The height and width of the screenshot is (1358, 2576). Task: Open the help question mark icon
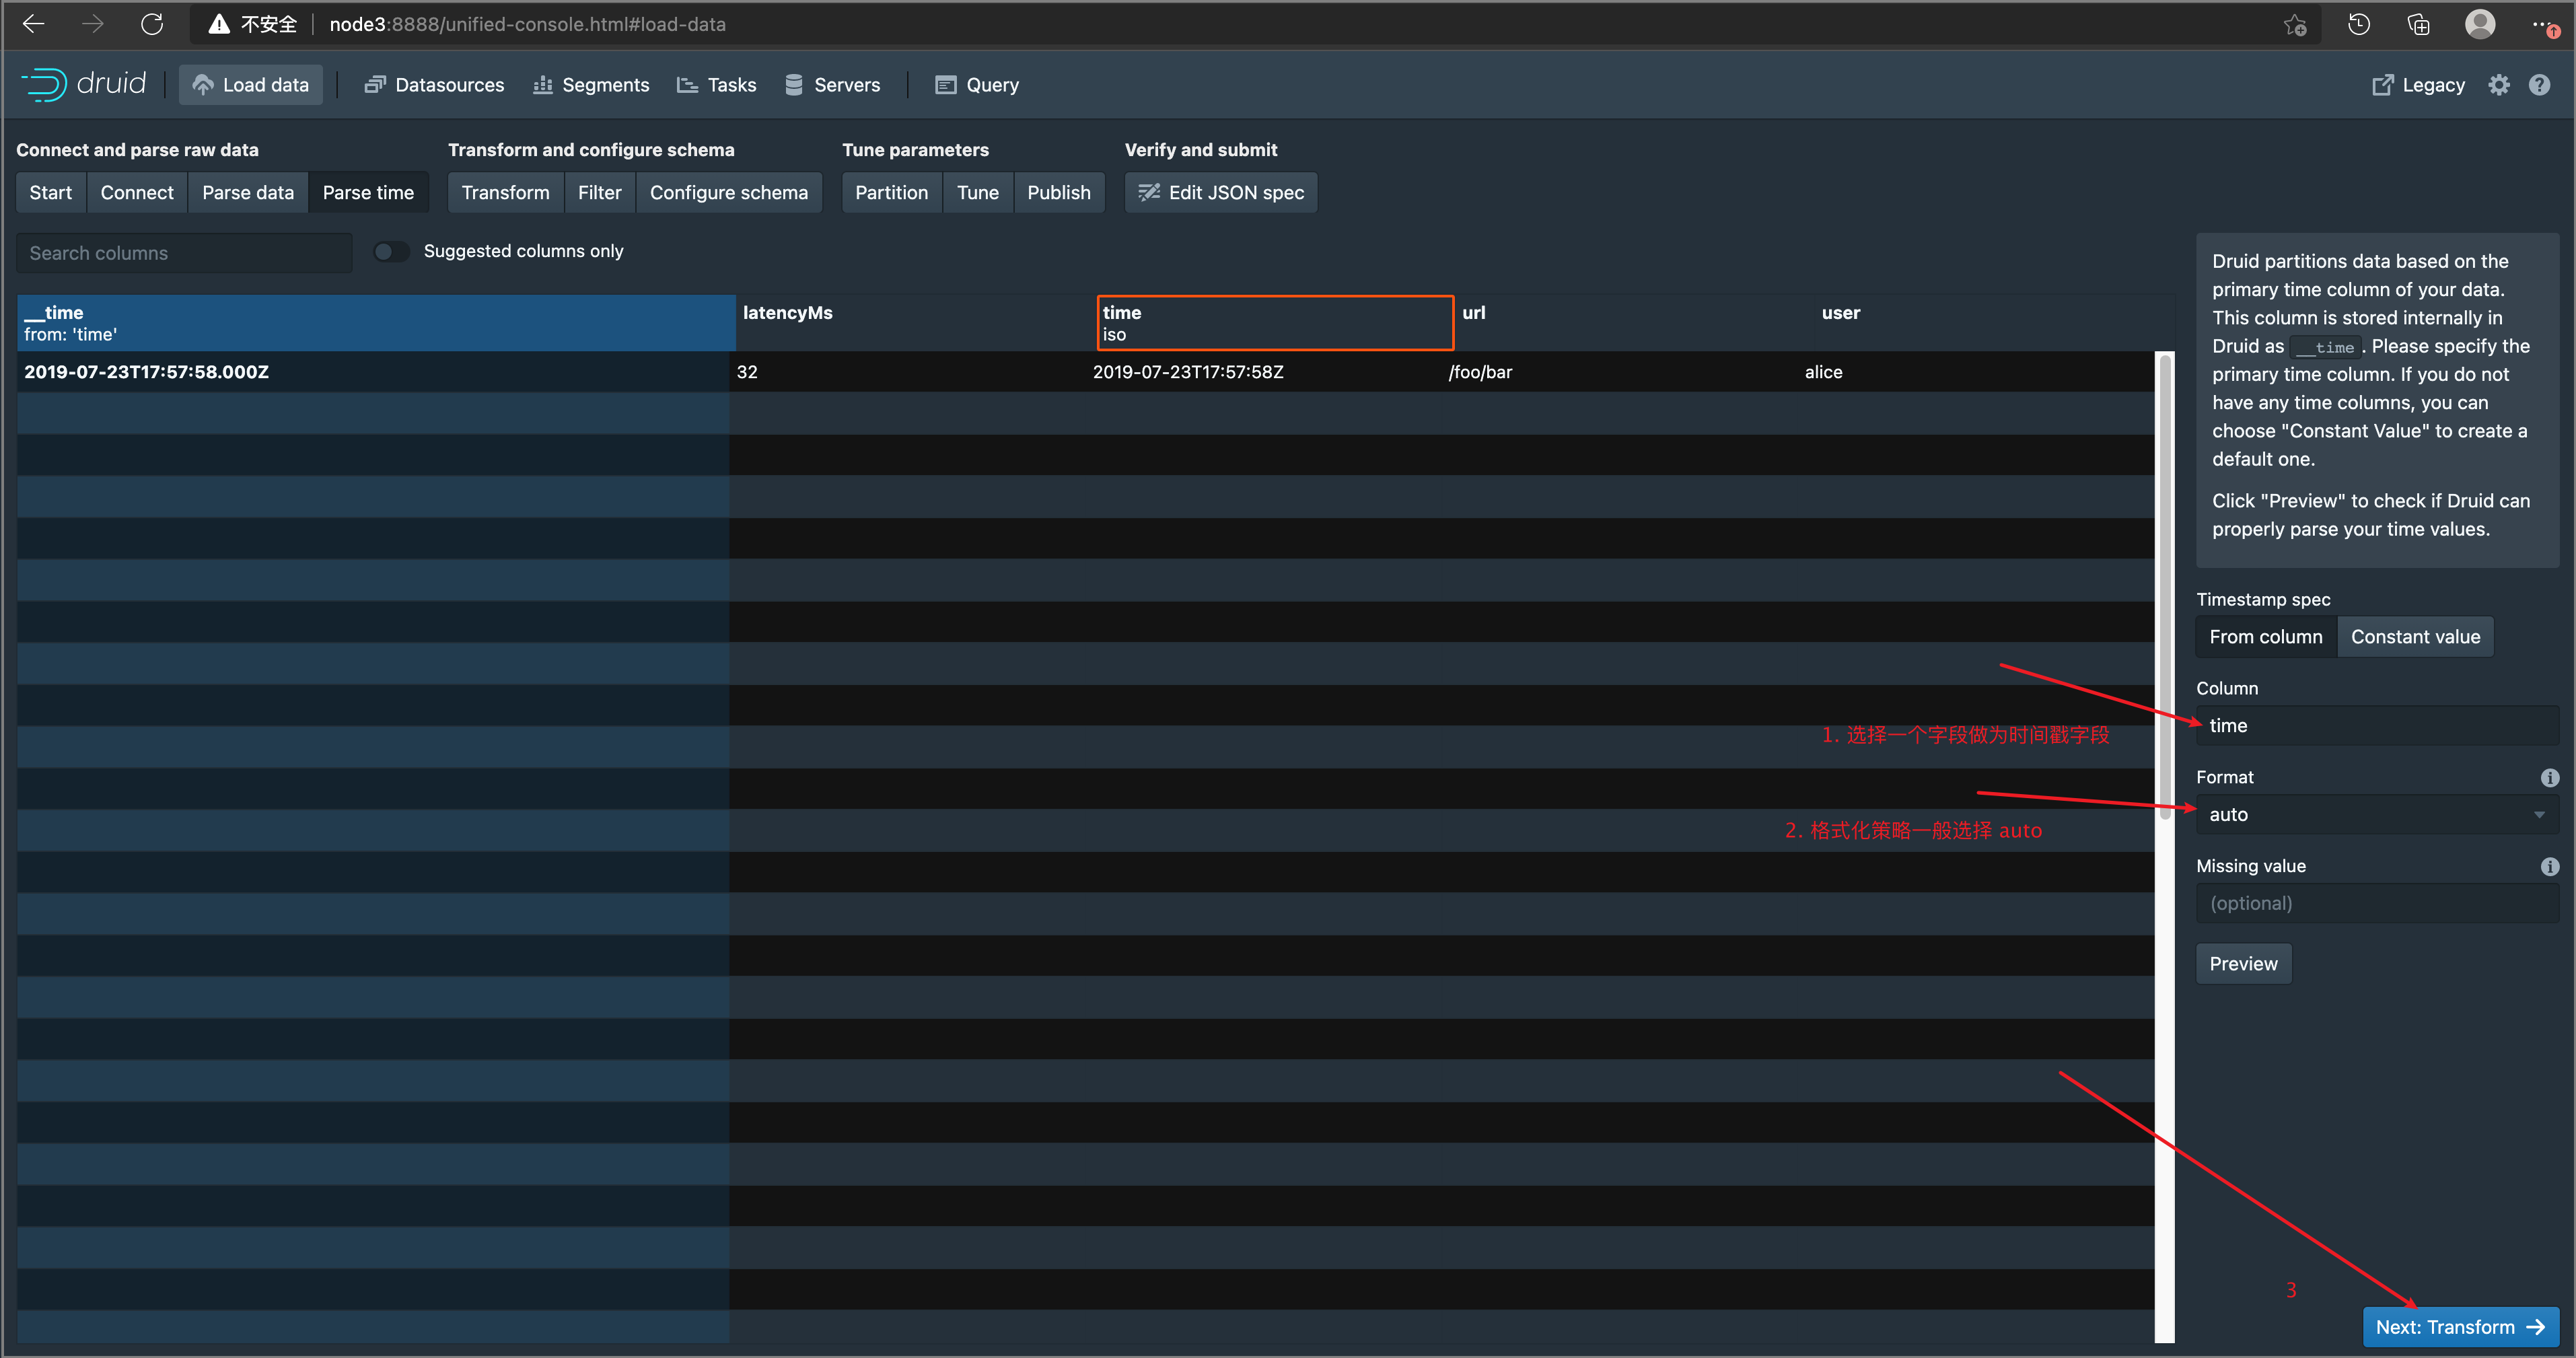pos(2539,85)
